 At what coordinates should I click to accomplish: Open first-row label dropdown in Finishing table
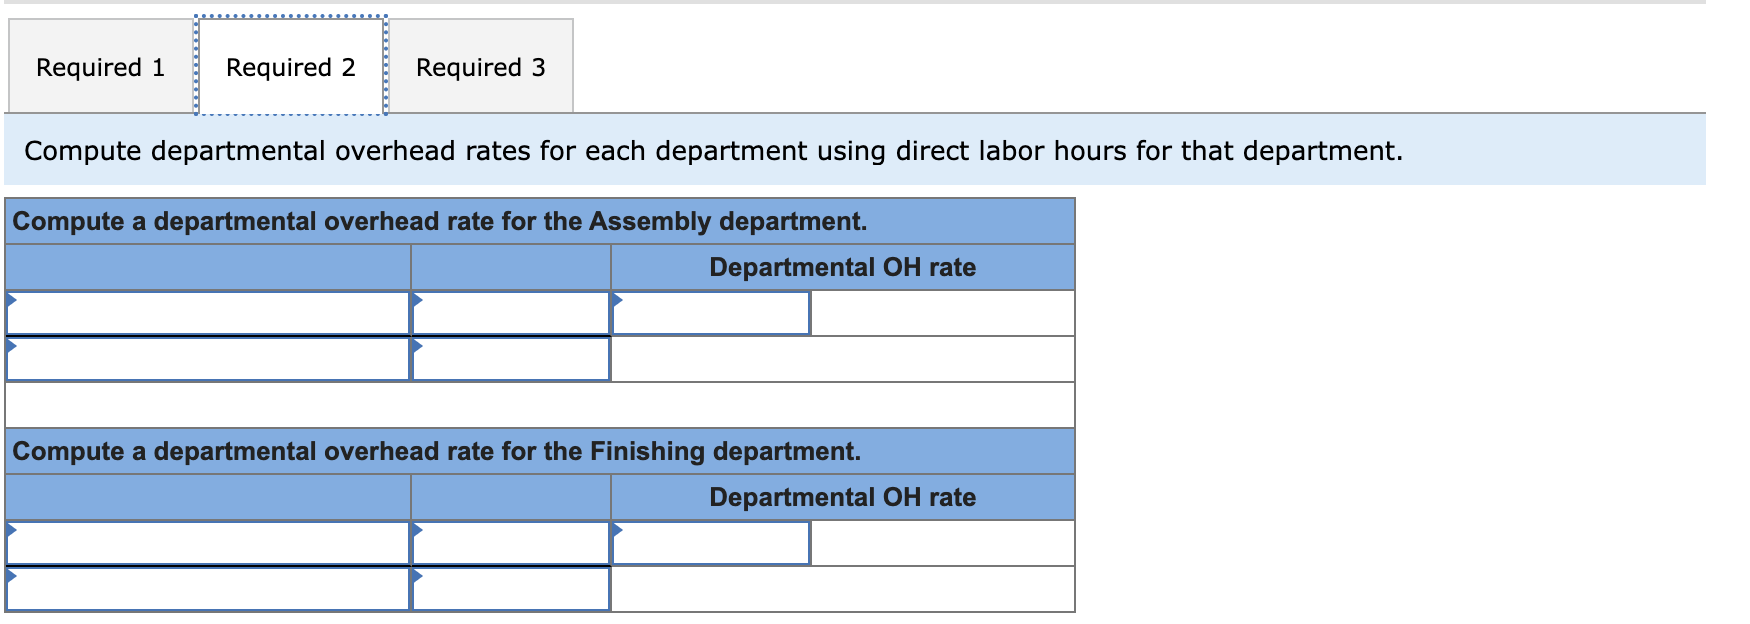point(208,543)
